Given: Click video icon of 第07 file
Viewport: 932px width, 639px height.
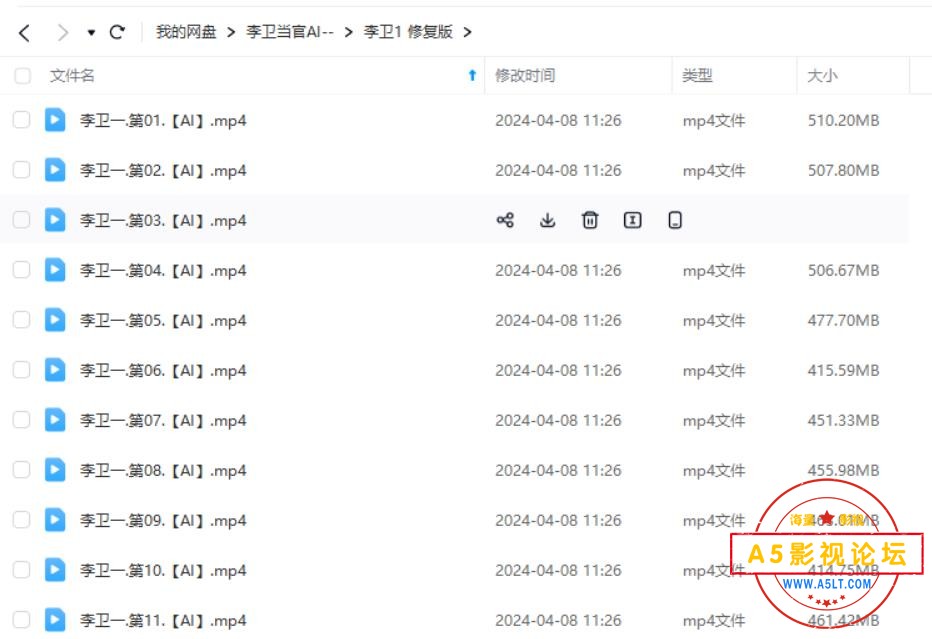Looking at the screenshot, I should (x=55, y=419).
